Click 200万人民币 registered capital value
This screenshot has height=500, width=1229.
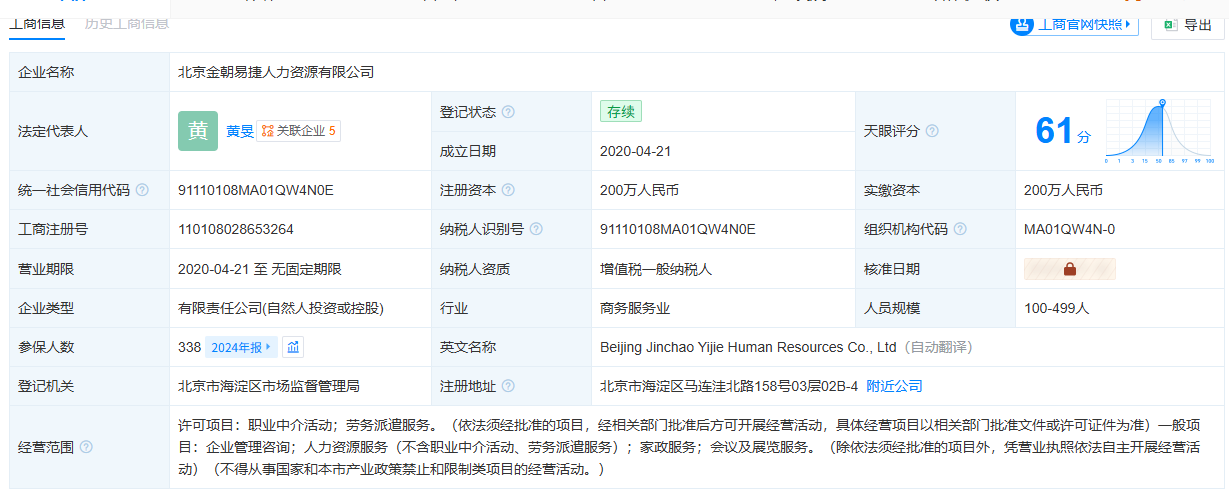[639, 190]
